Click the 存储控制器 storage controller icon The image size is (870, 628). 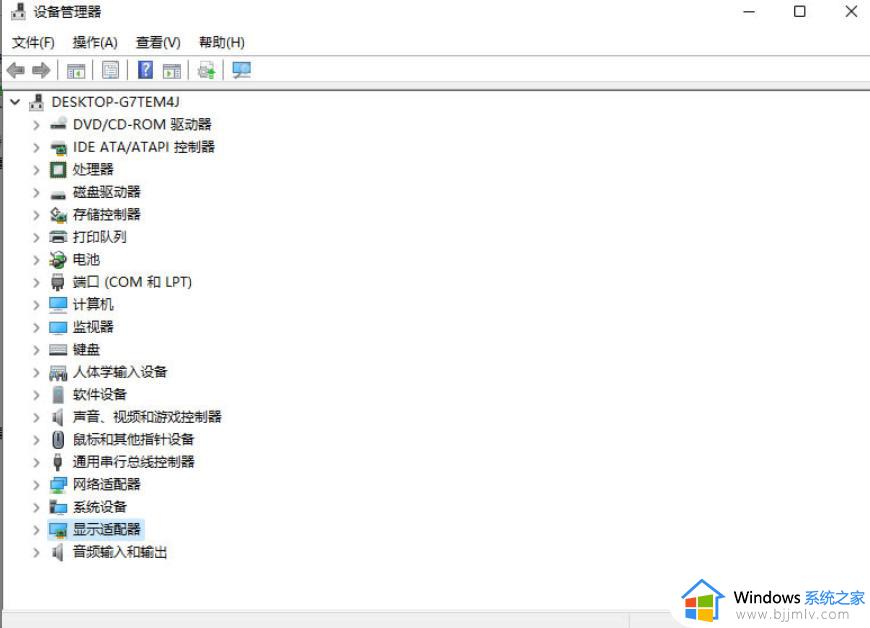pos(58,215)
